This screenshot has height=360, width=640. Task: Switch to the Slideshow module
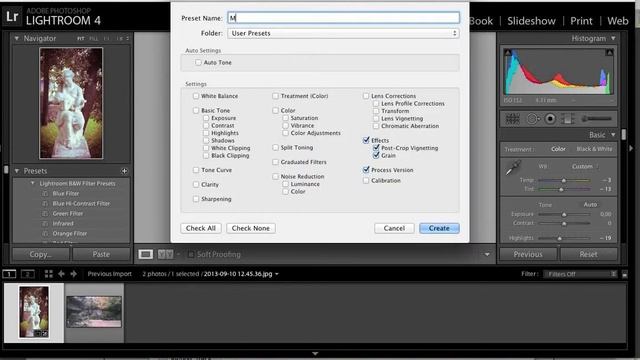point(531,21)
